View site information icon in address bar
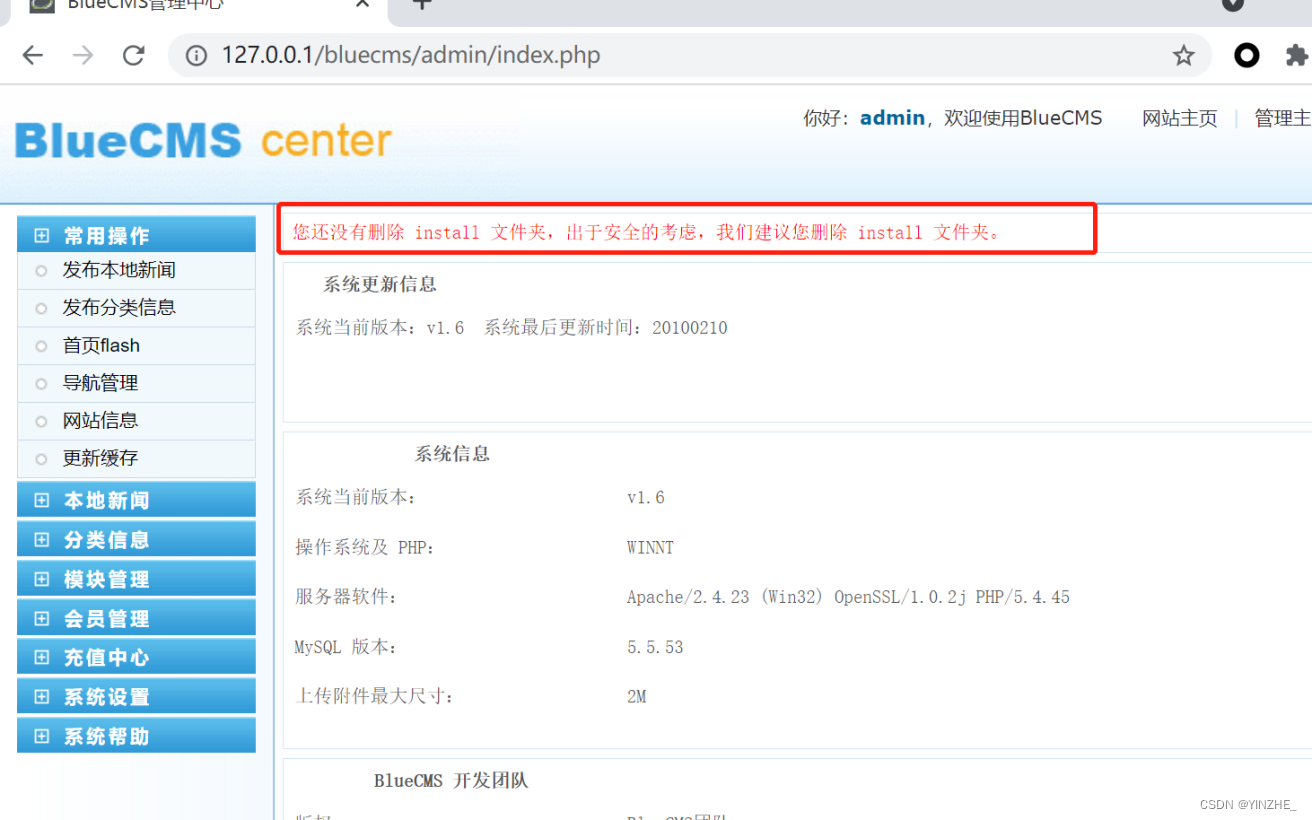The height and width of the screenshot is (820, 1312). pyautogui.click(x=197, y=55)
